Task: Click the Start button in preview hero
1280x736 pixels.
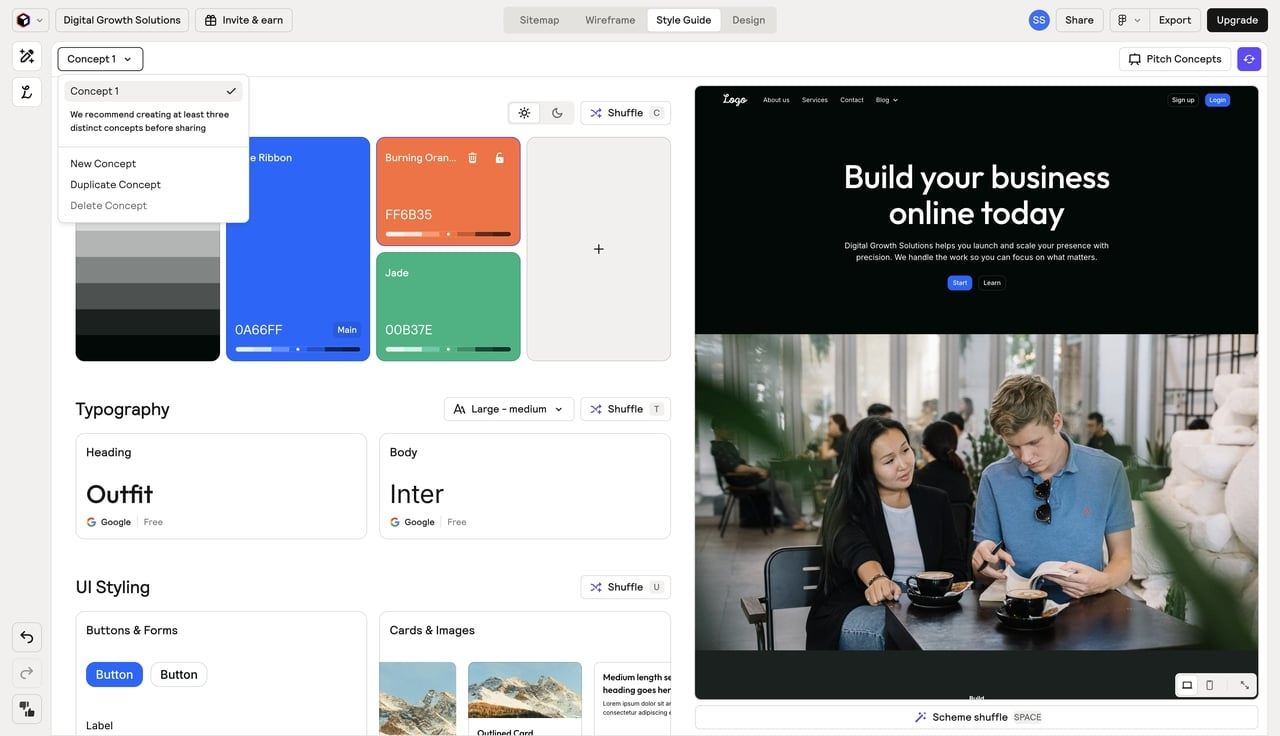Action: 960,283
